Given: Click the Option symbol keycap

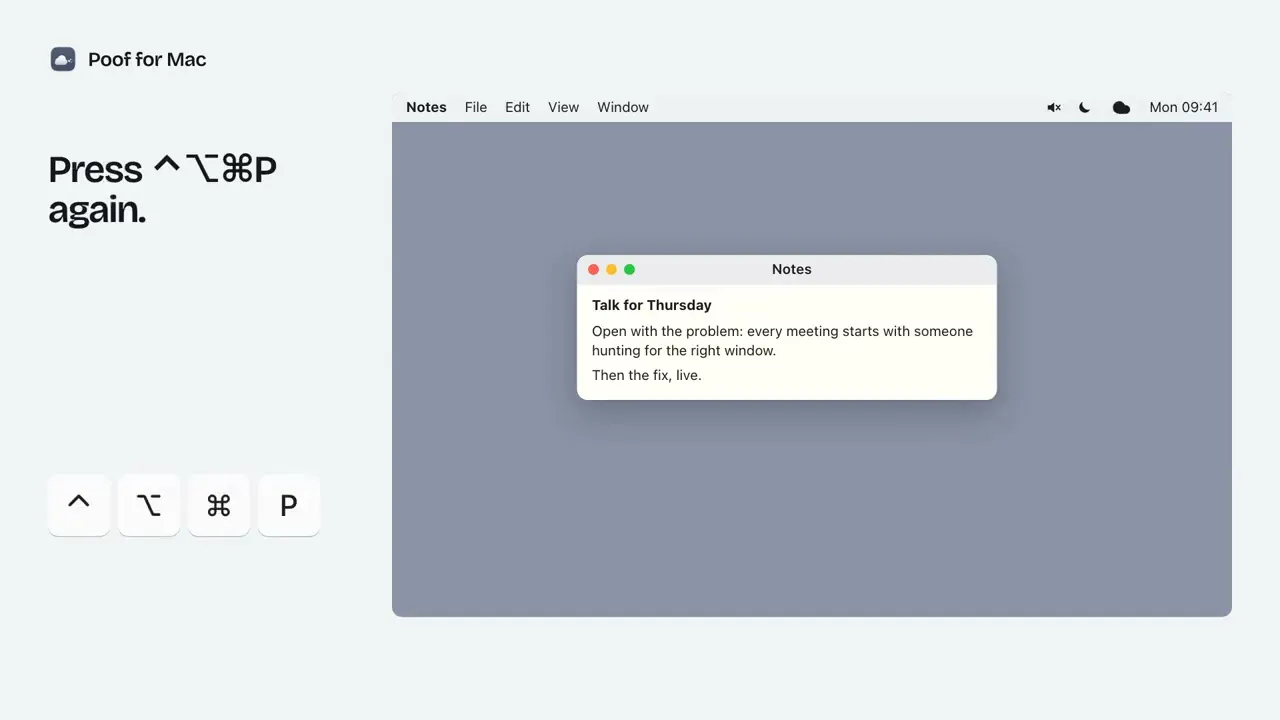Looking at the screenshot, I should tap(149, 505).
